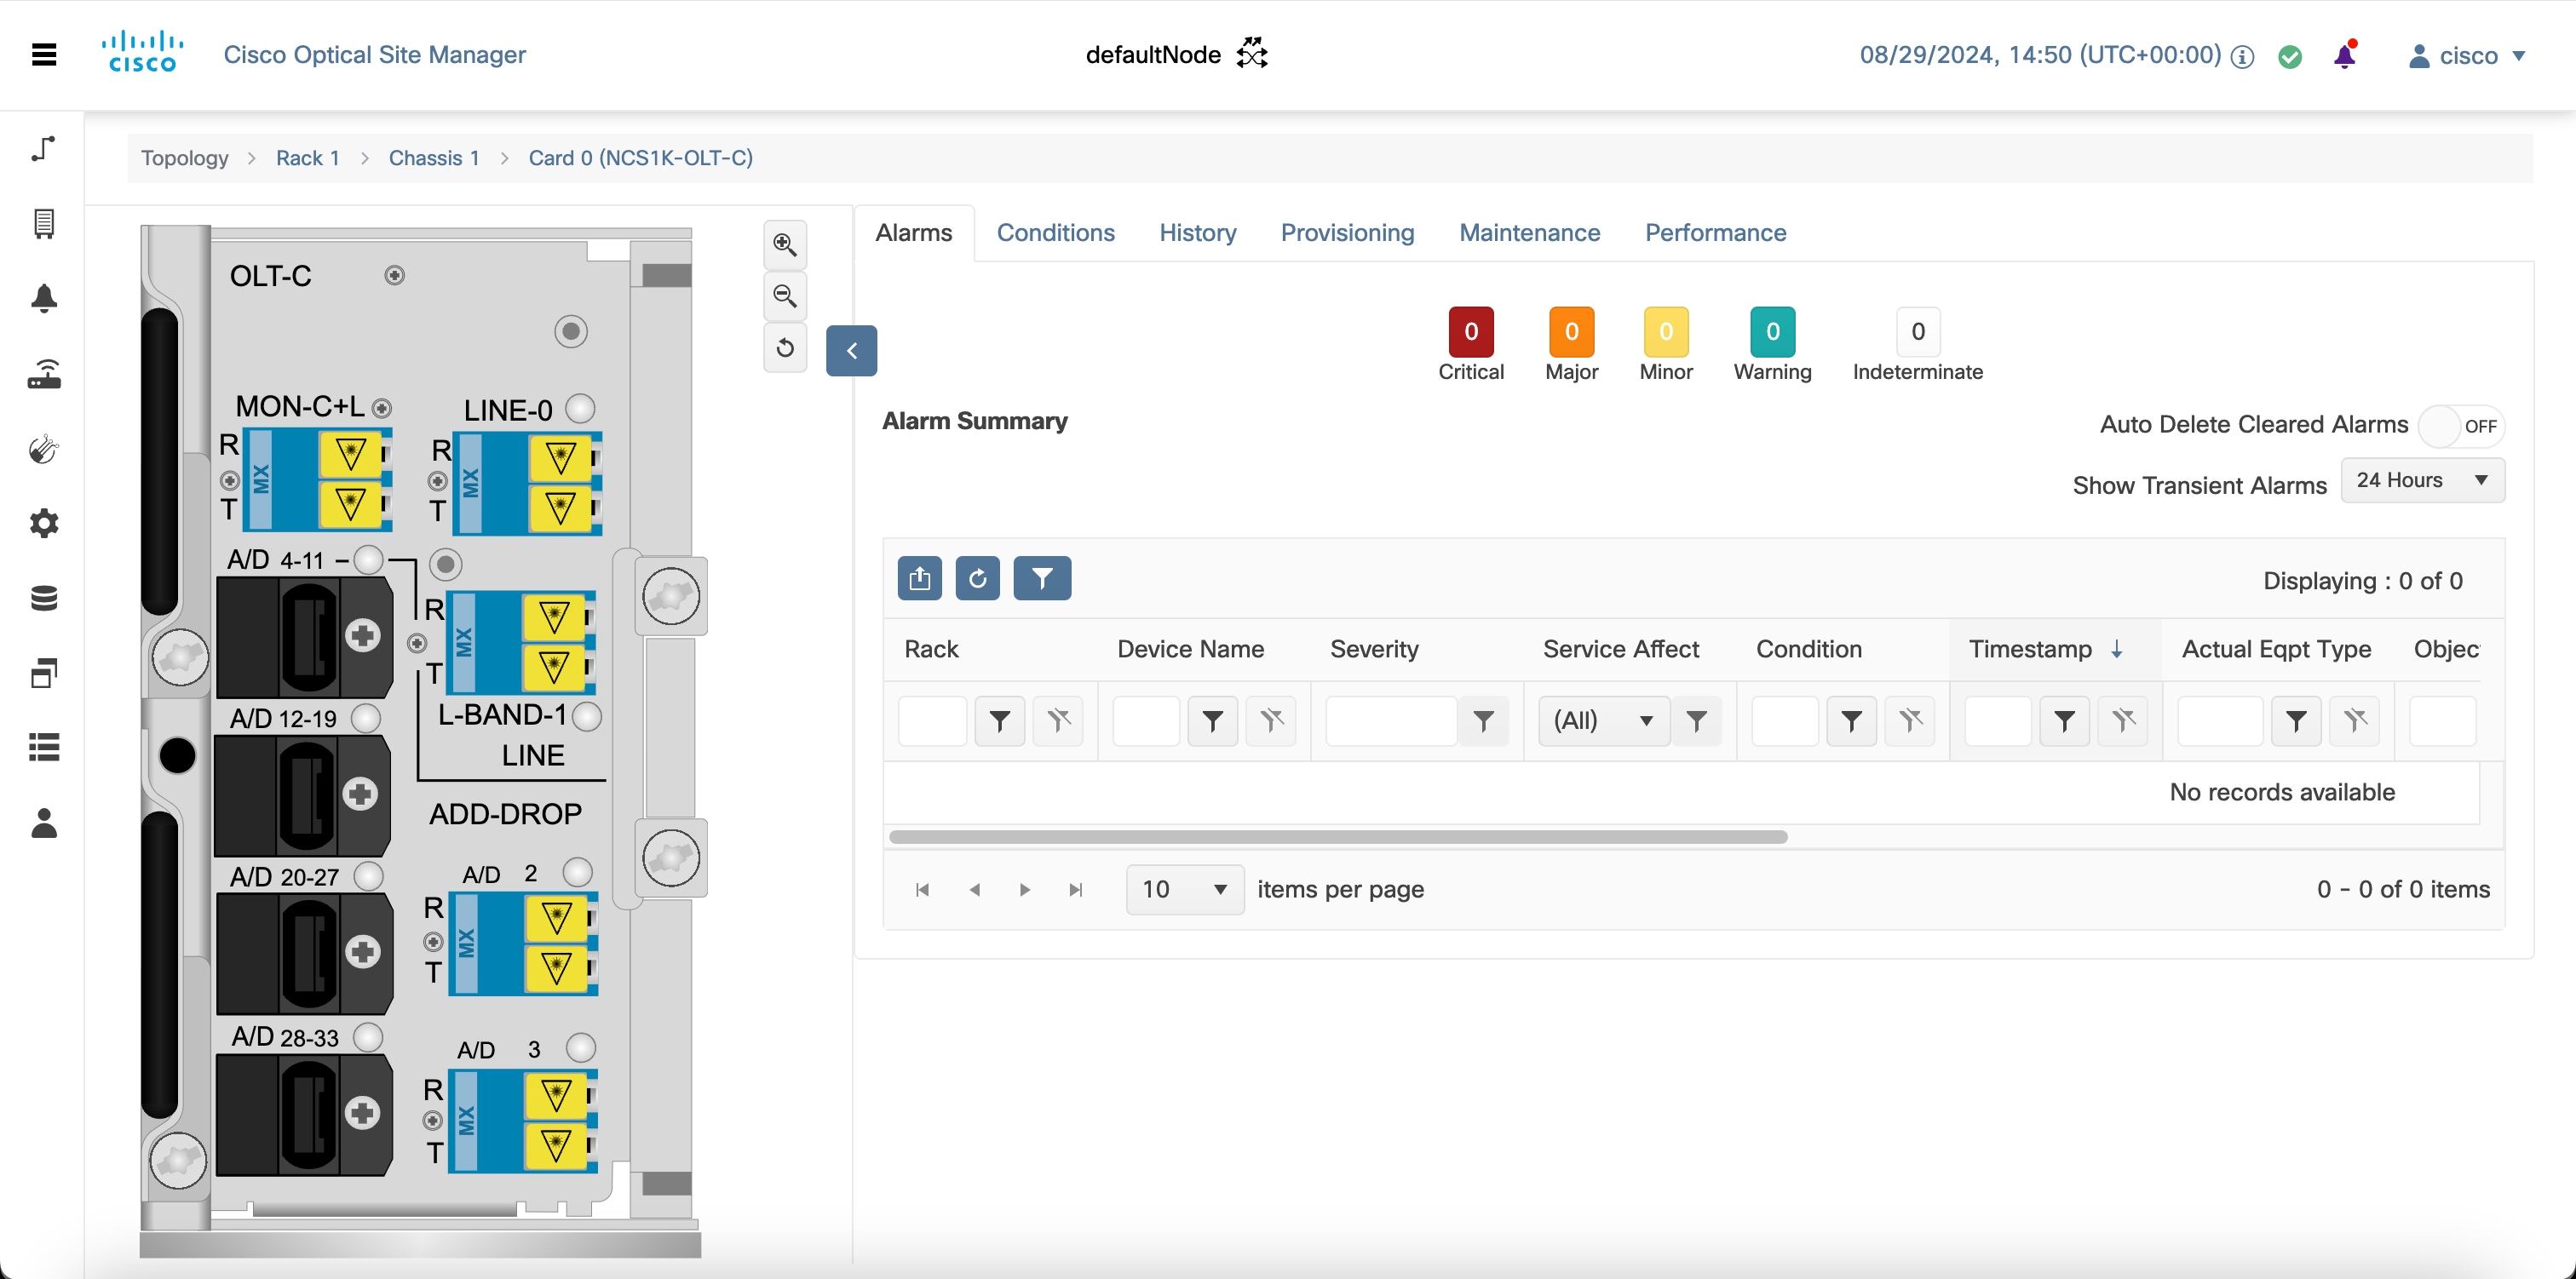The height and width of the screenshot is (1279, 2576).
Task: Open the settings gear sidebar icon
Action: [44, 523]
